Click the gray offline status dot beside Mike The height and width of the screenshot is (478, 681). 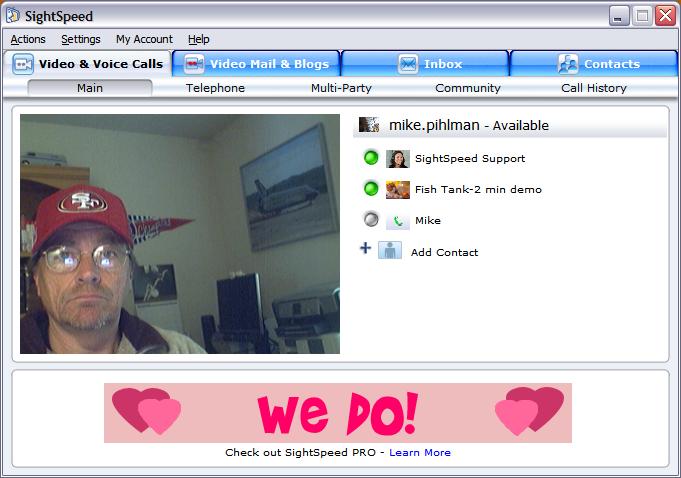click(x=371, y=220)
